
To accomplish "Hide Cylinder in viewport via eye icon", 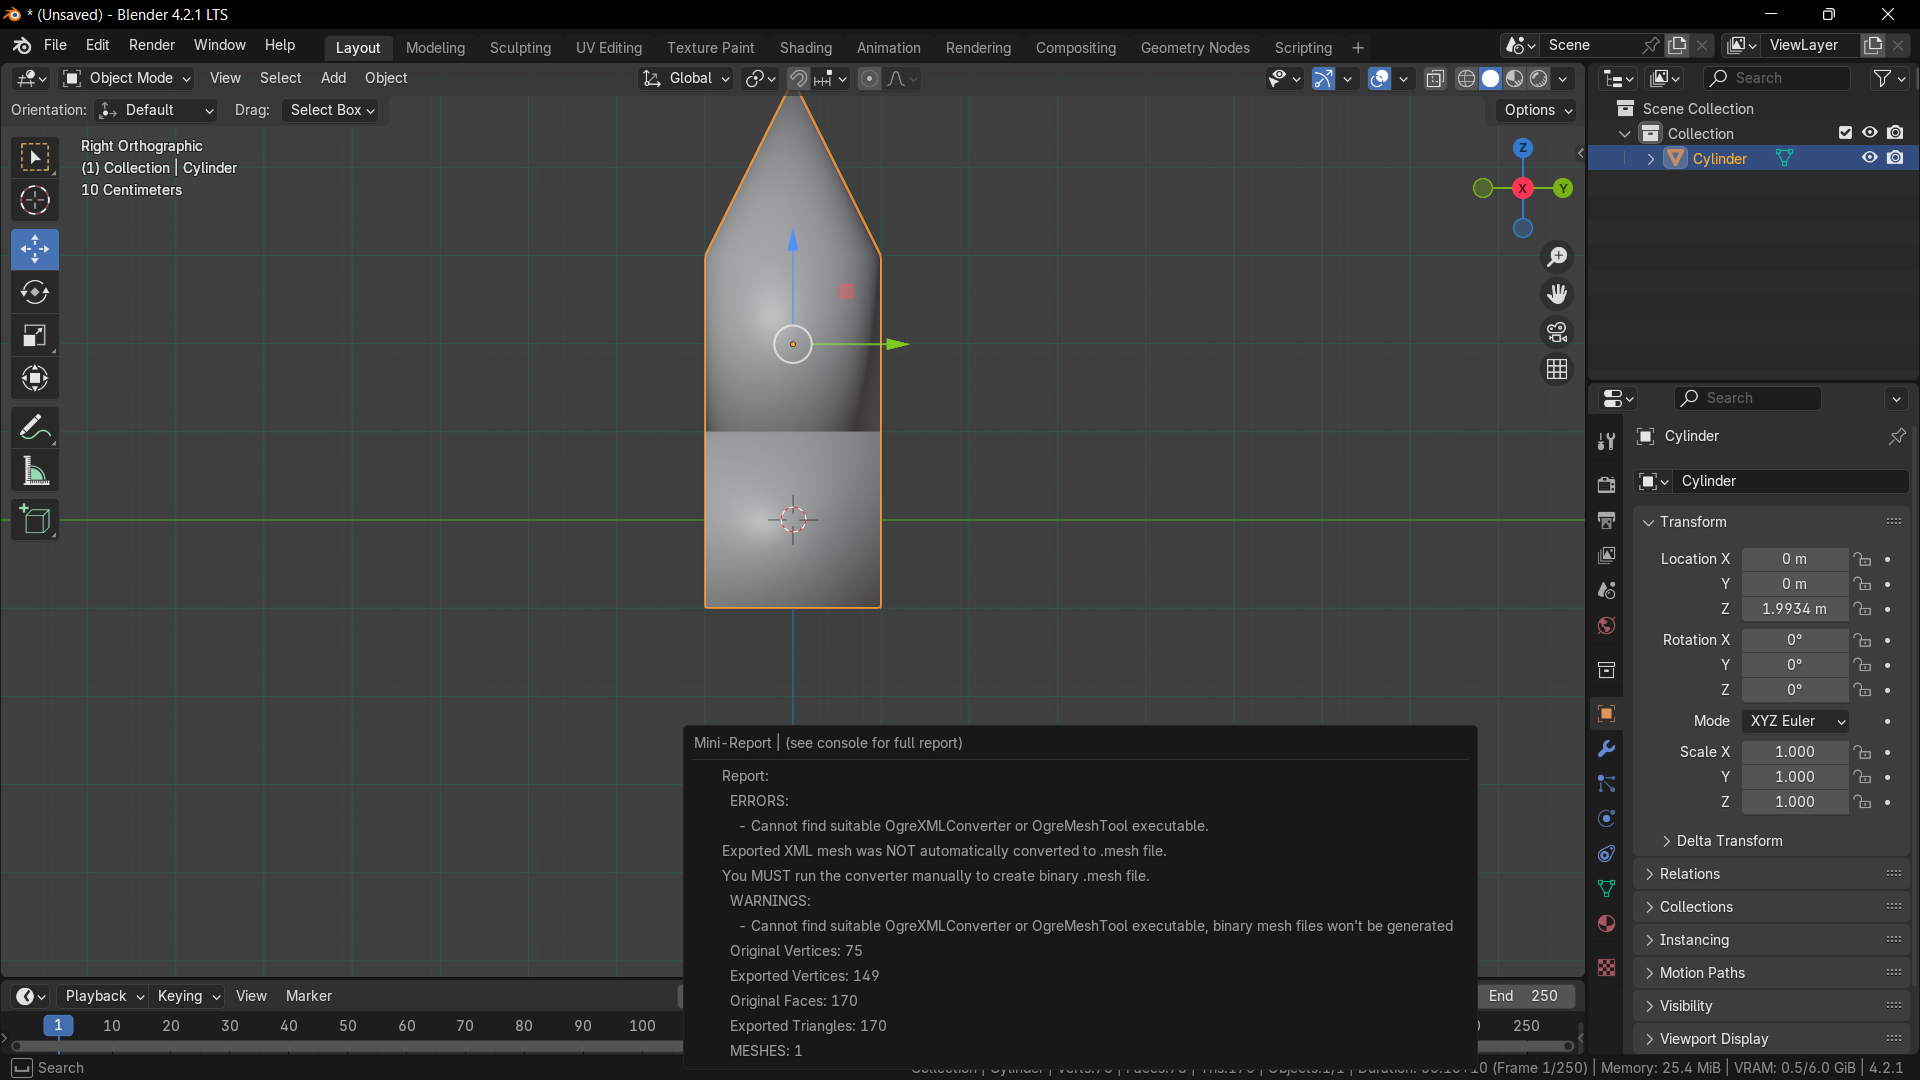I will 1869,158.
